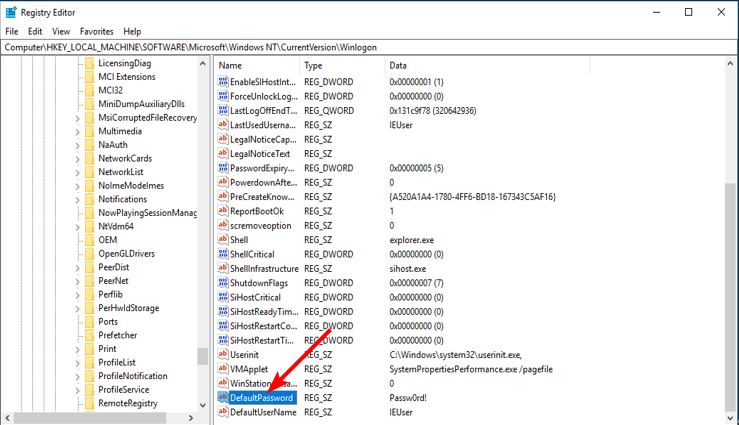The width and height of the screenshot is (739, 425).
Task: Click tree pane horizontal scroll-left arrow
Action: point(7,418)
